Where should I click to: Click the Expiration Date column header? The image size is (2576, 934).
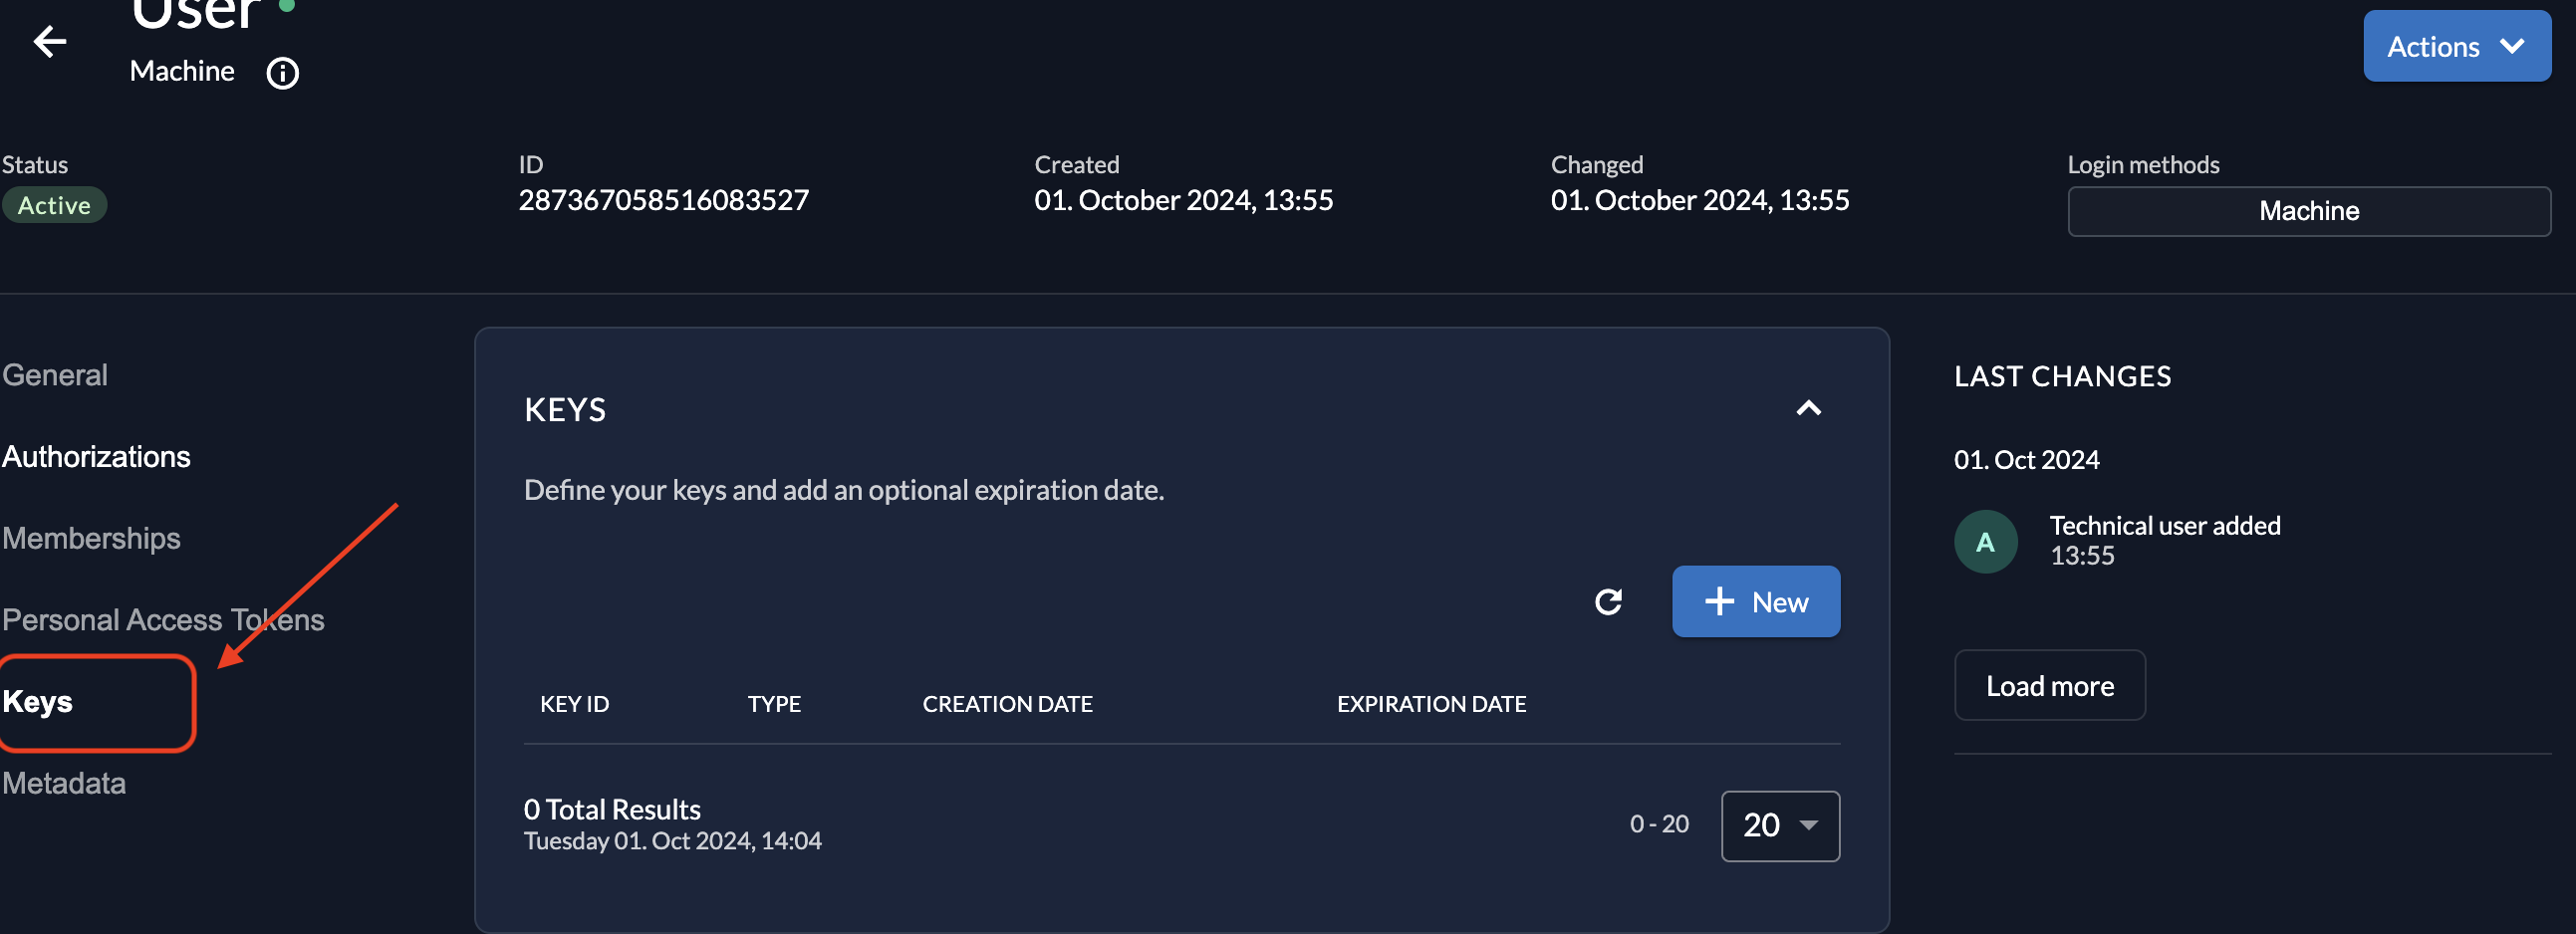[1431, 704]
